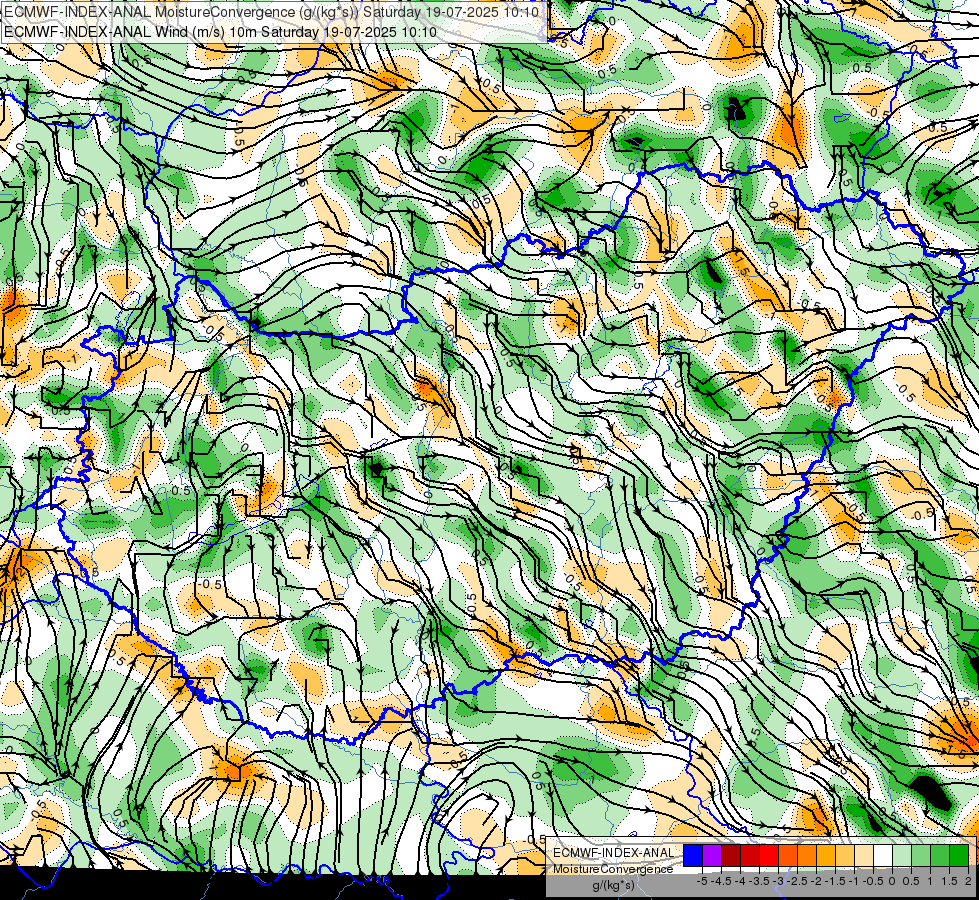
Task: Click the MoistureConvergence title line at top
Action: (272, 12)
